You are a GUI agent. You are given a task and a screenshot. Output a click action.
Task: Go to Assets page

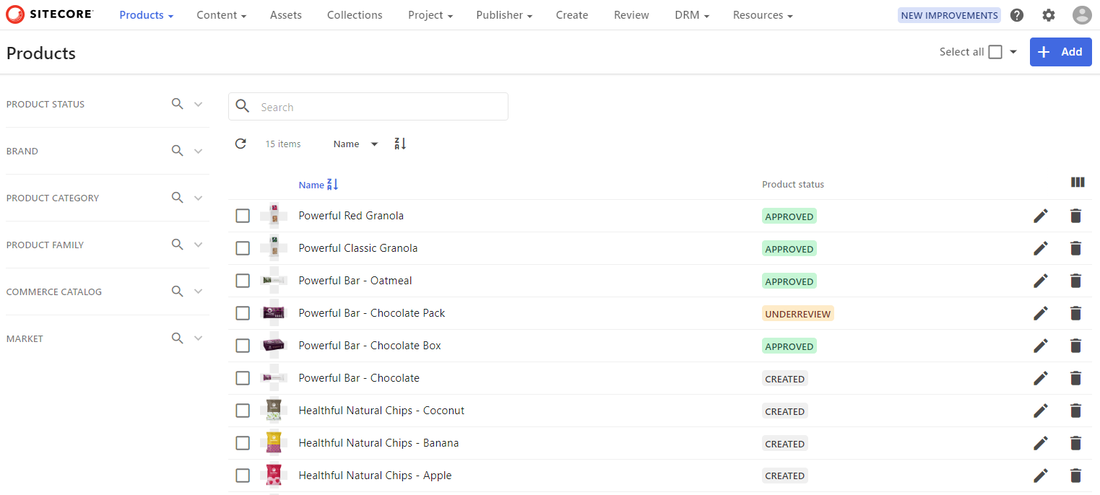tap(286, 15)
